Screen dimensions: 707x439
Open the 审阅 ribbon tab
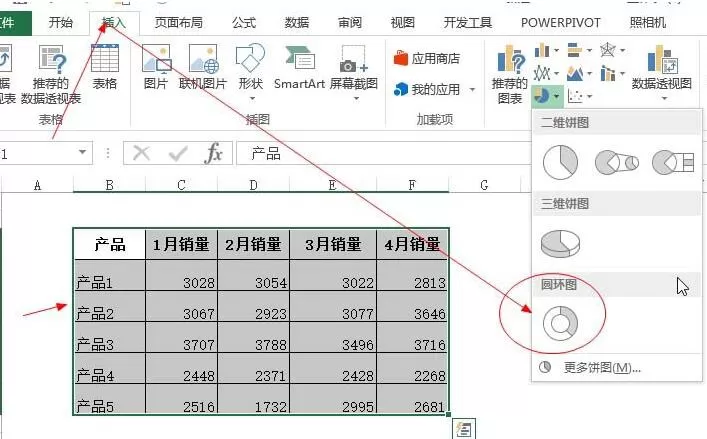tap(350, 23)
